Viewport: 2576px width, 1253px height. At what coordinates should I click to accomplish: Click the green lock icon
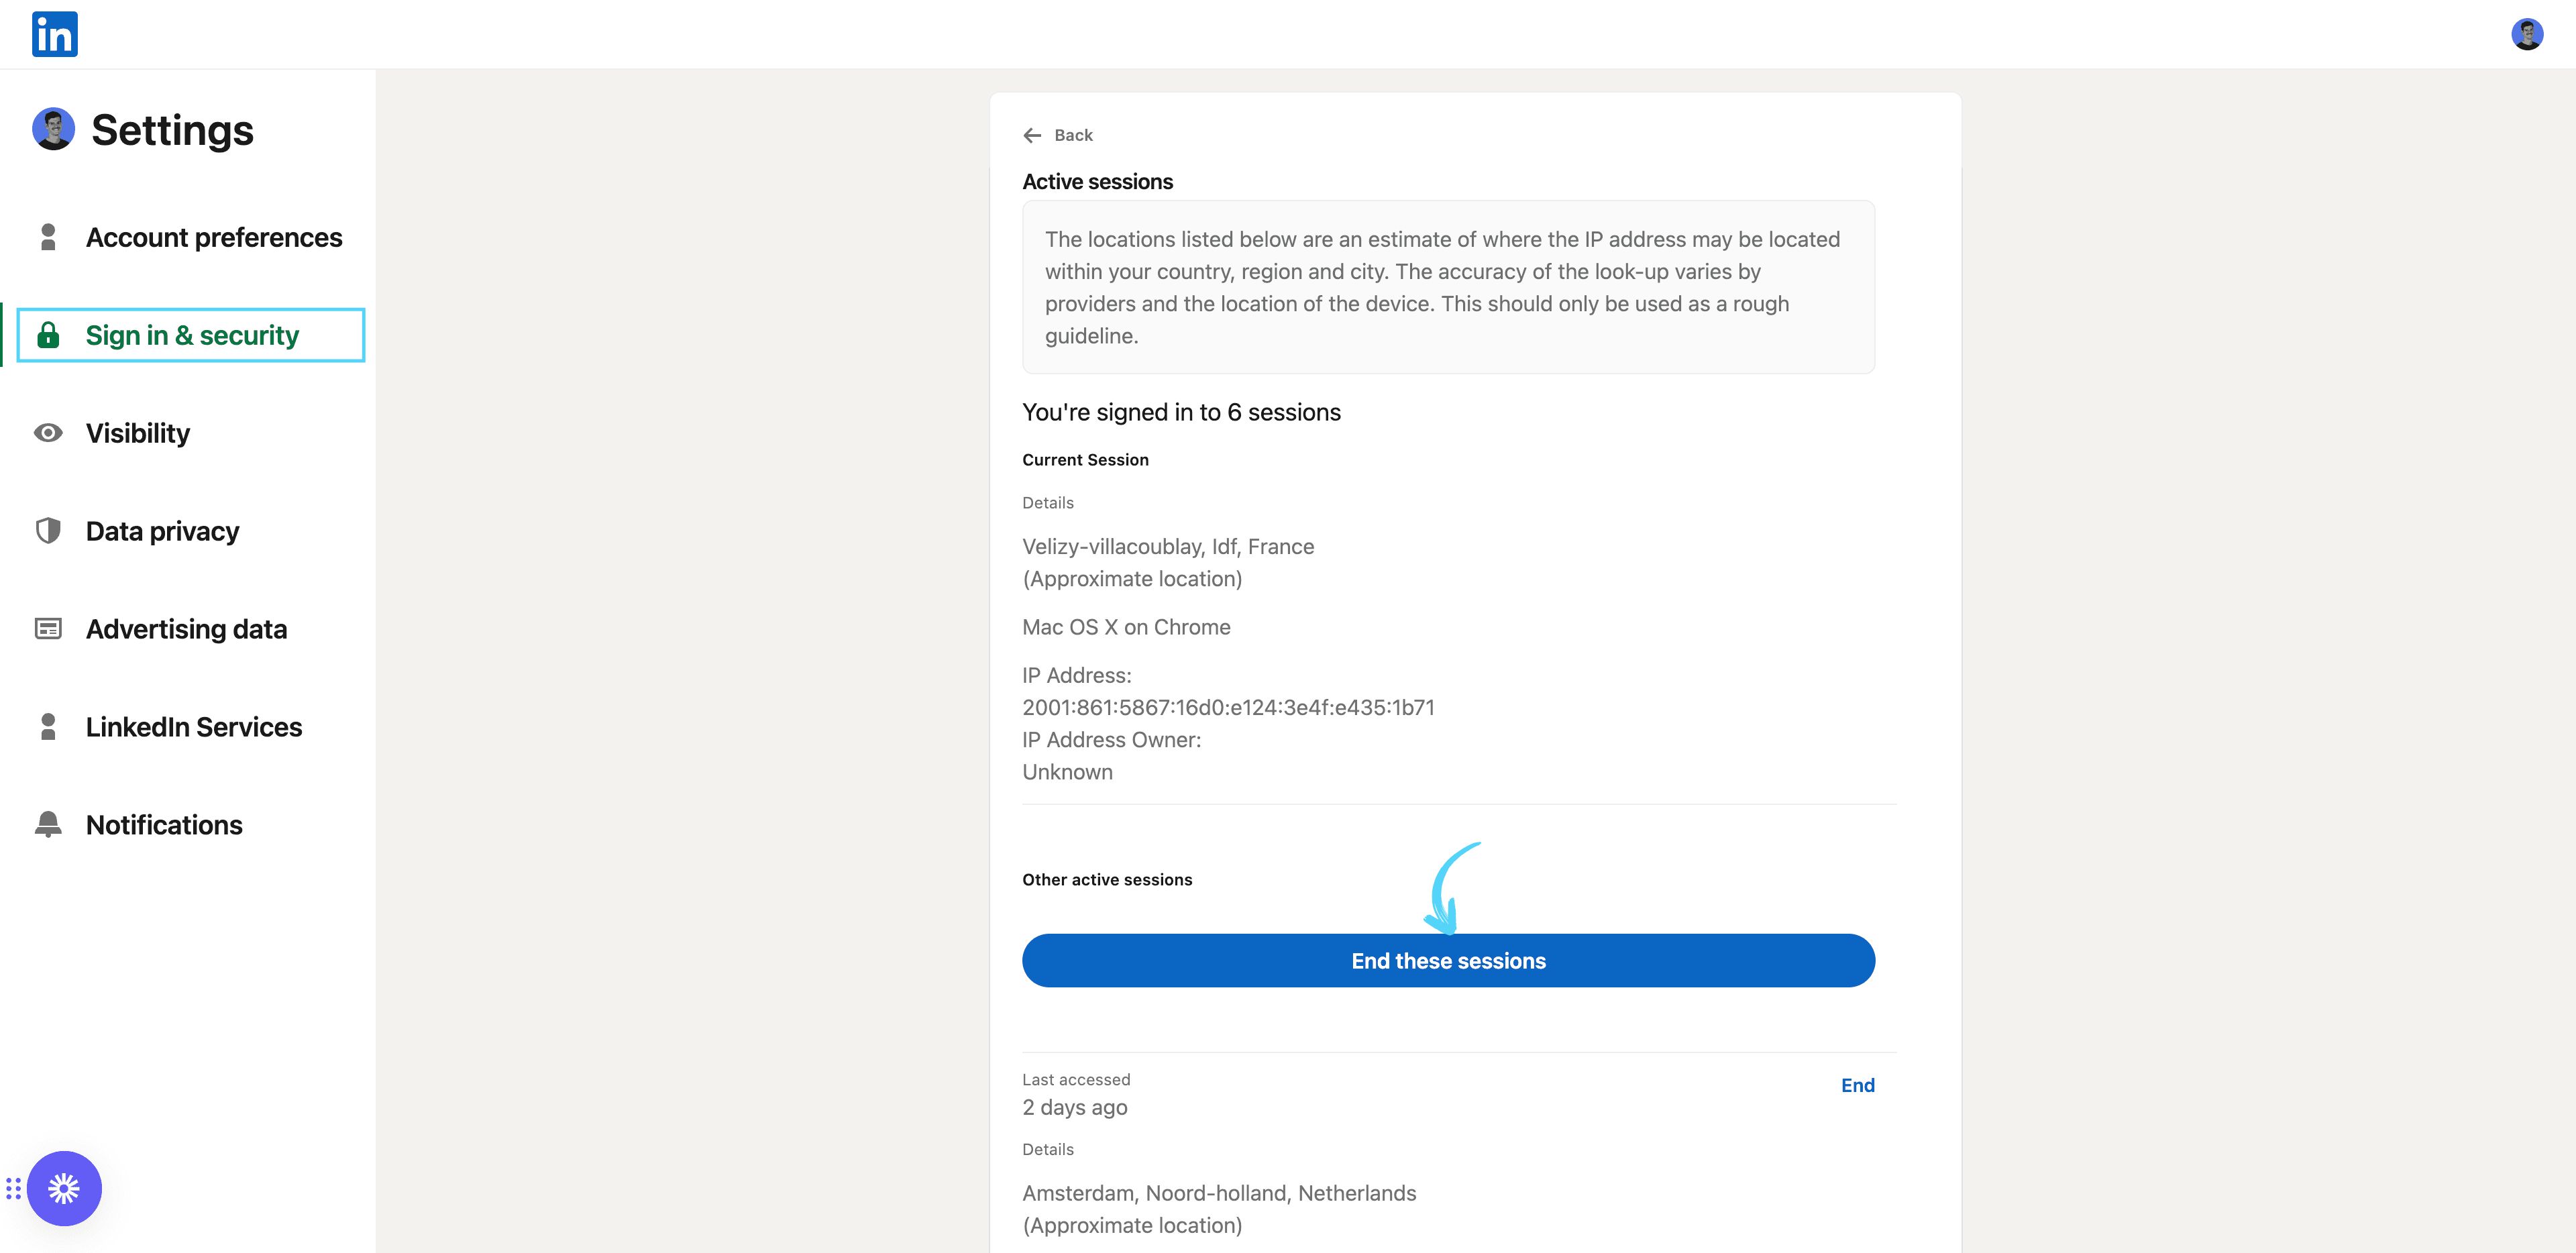pos(48,335)
